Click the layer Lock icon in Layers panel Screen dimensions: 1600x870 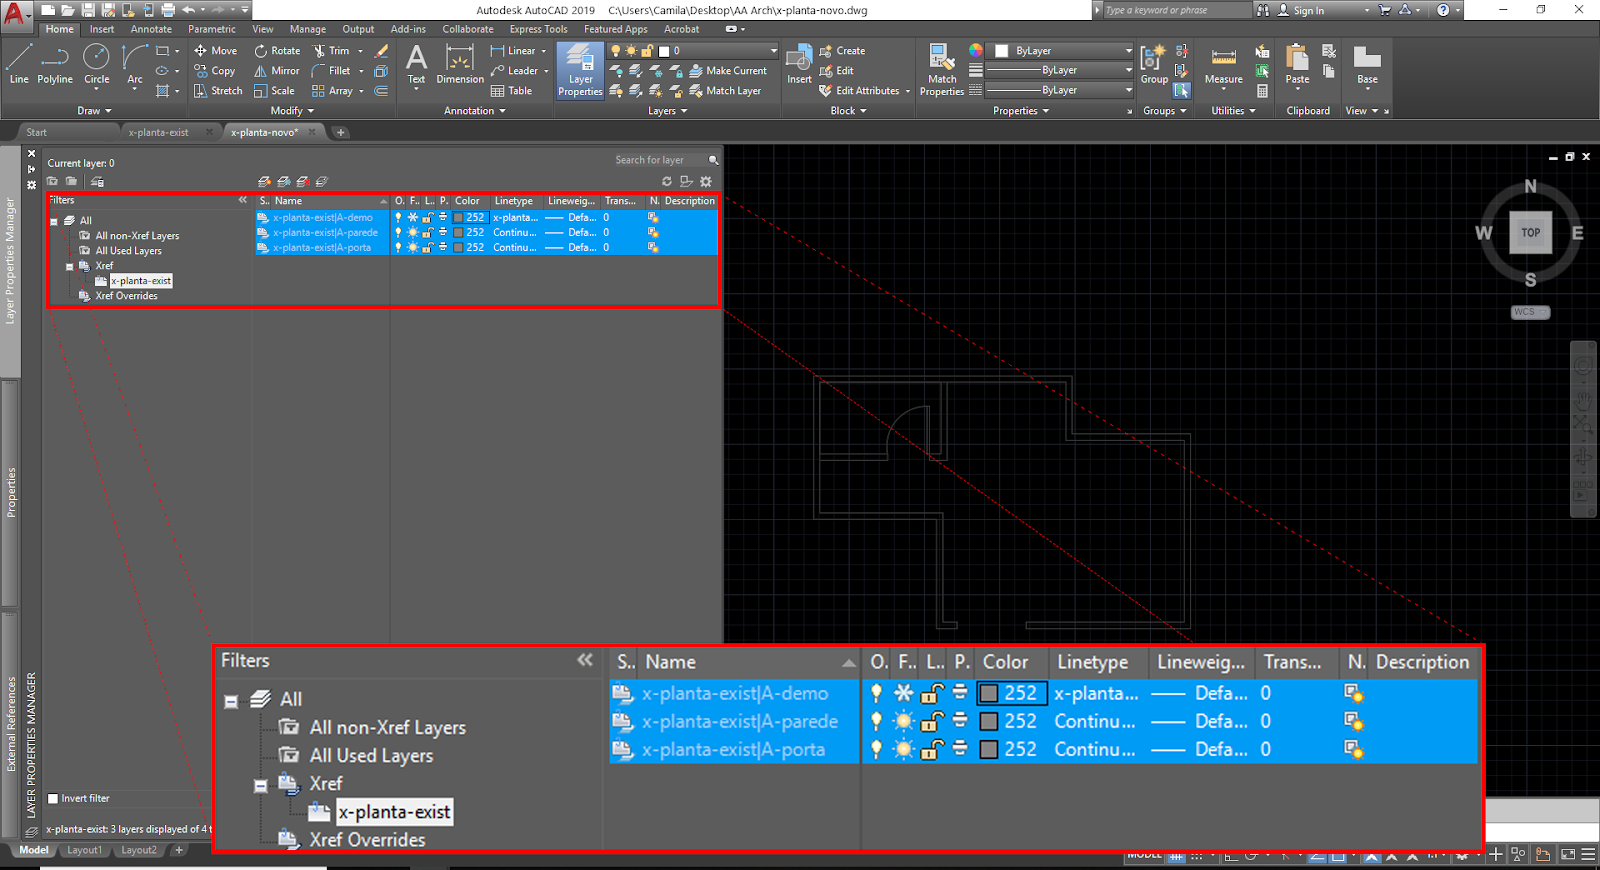(676, 71)
